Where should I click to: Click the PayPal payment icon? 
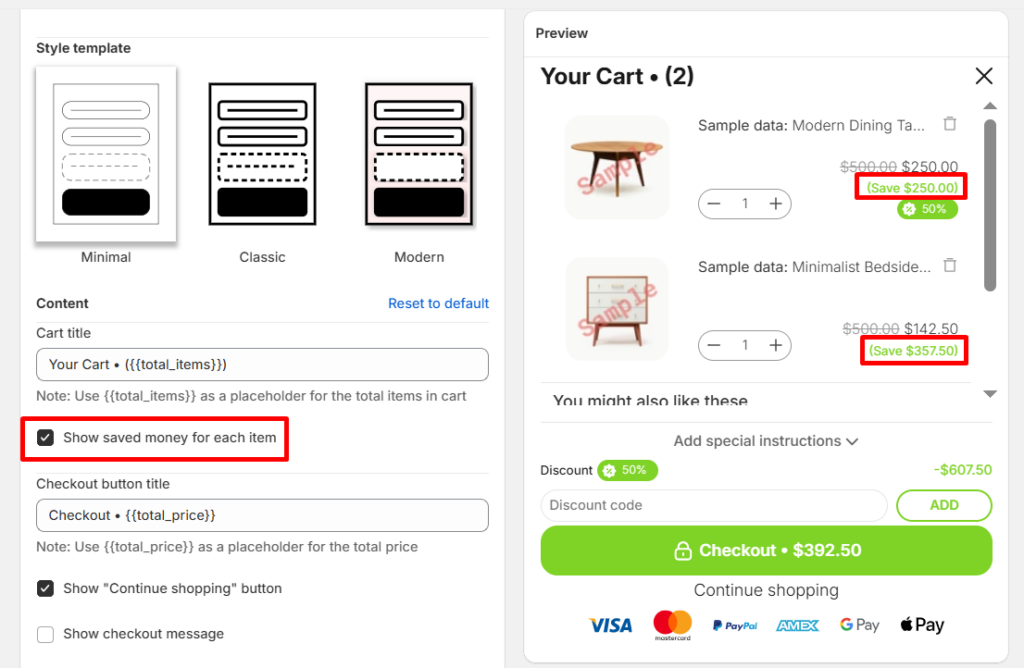coord(734,625)
